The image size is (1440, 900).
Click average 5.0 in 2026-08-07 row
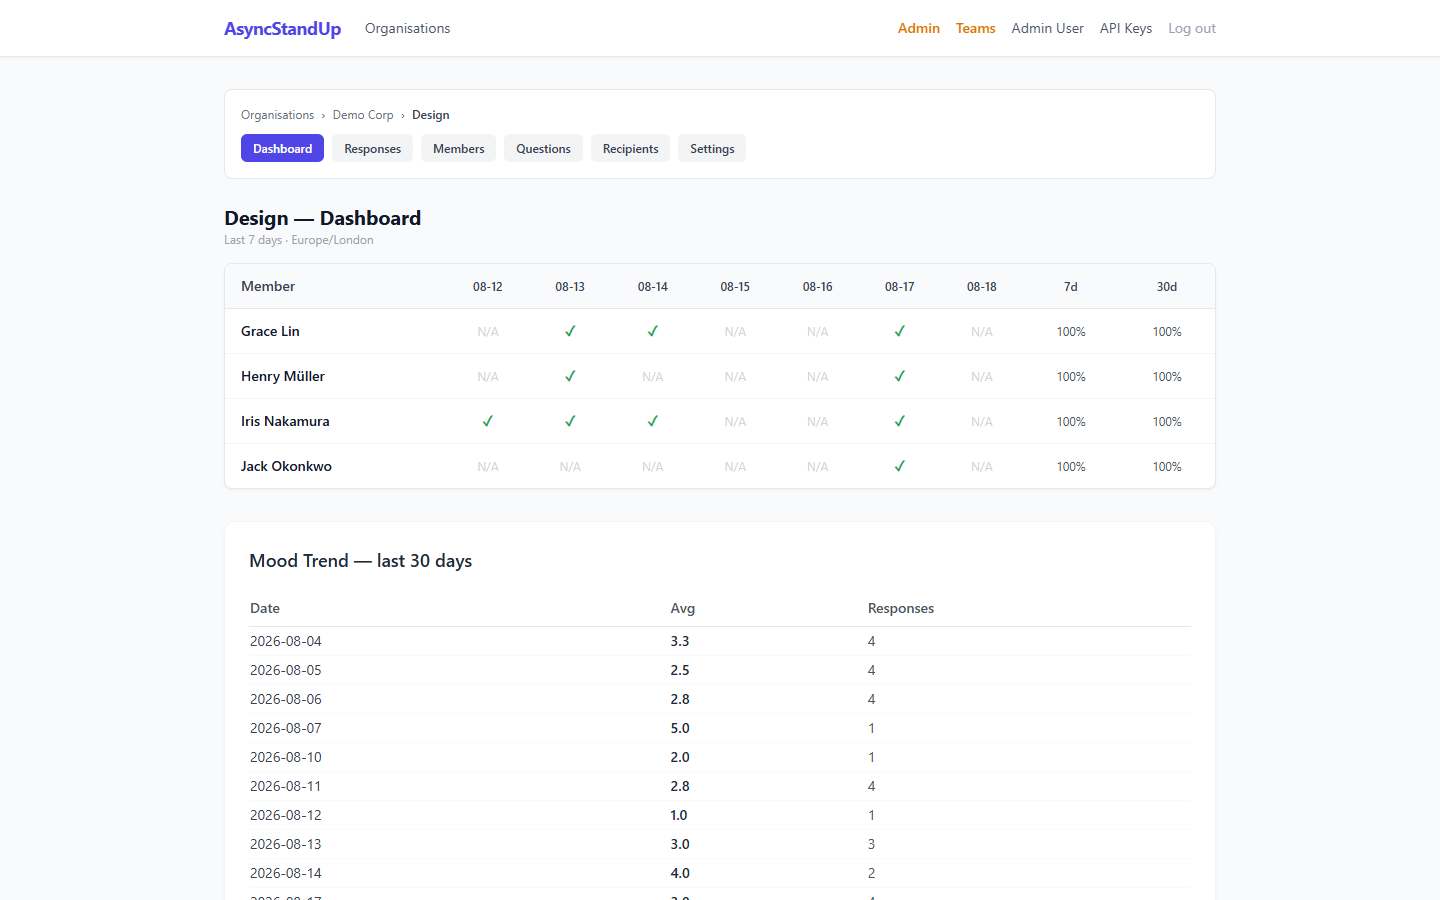point(680,728)
